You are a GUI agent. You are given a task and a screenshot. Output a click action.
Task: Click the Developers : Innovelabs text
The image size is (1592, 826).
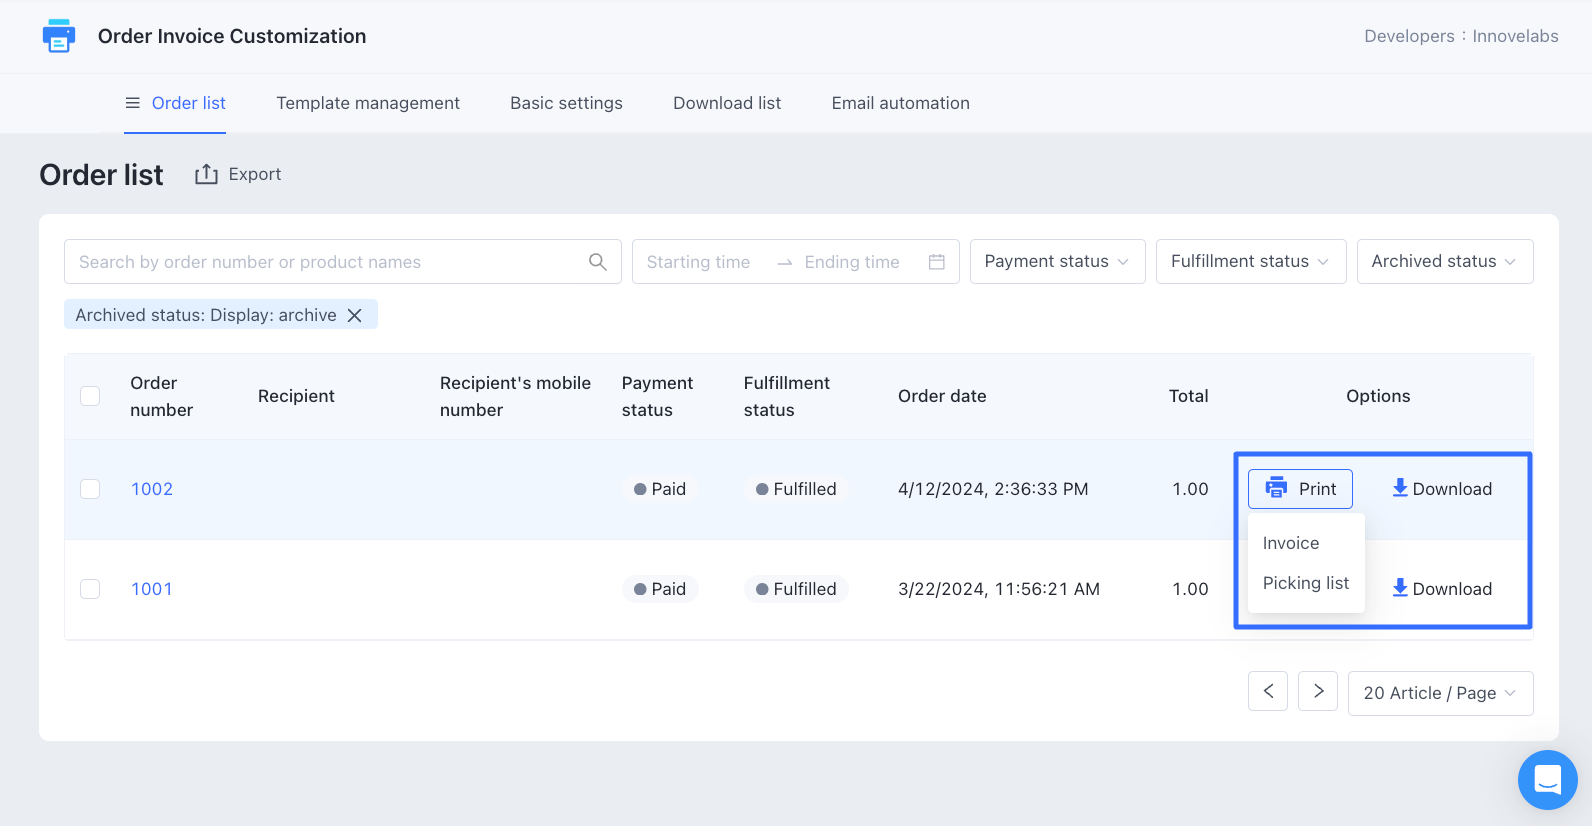(x=1461, y=36)
